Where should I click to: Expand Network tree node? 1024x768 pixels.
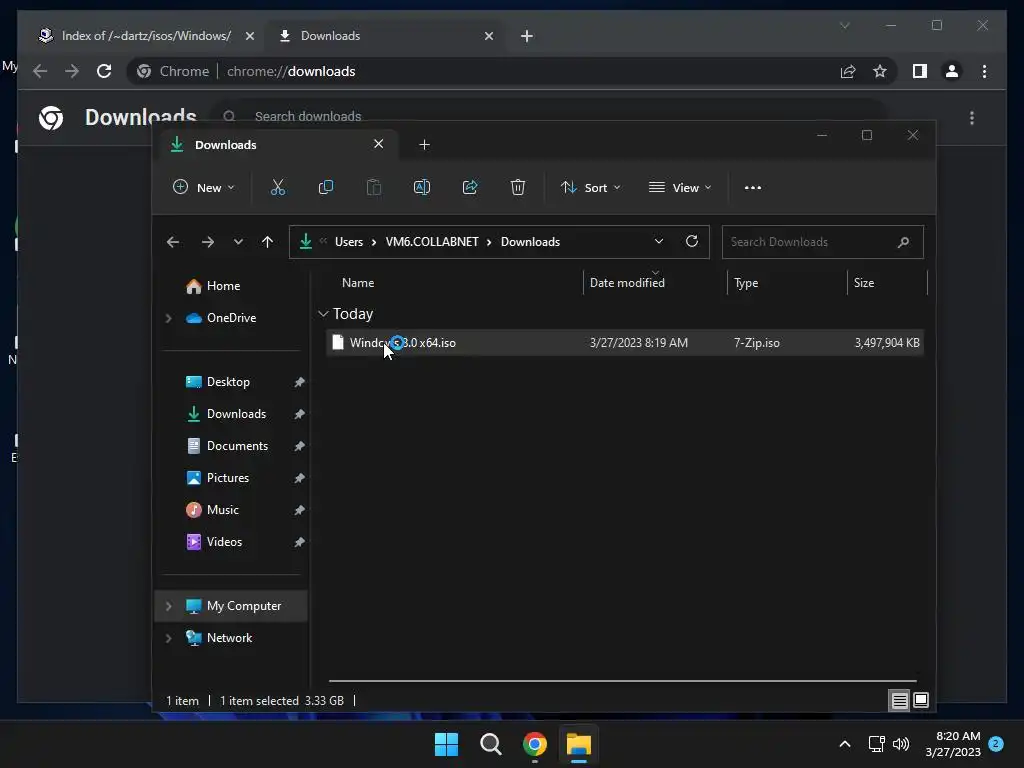168,638
